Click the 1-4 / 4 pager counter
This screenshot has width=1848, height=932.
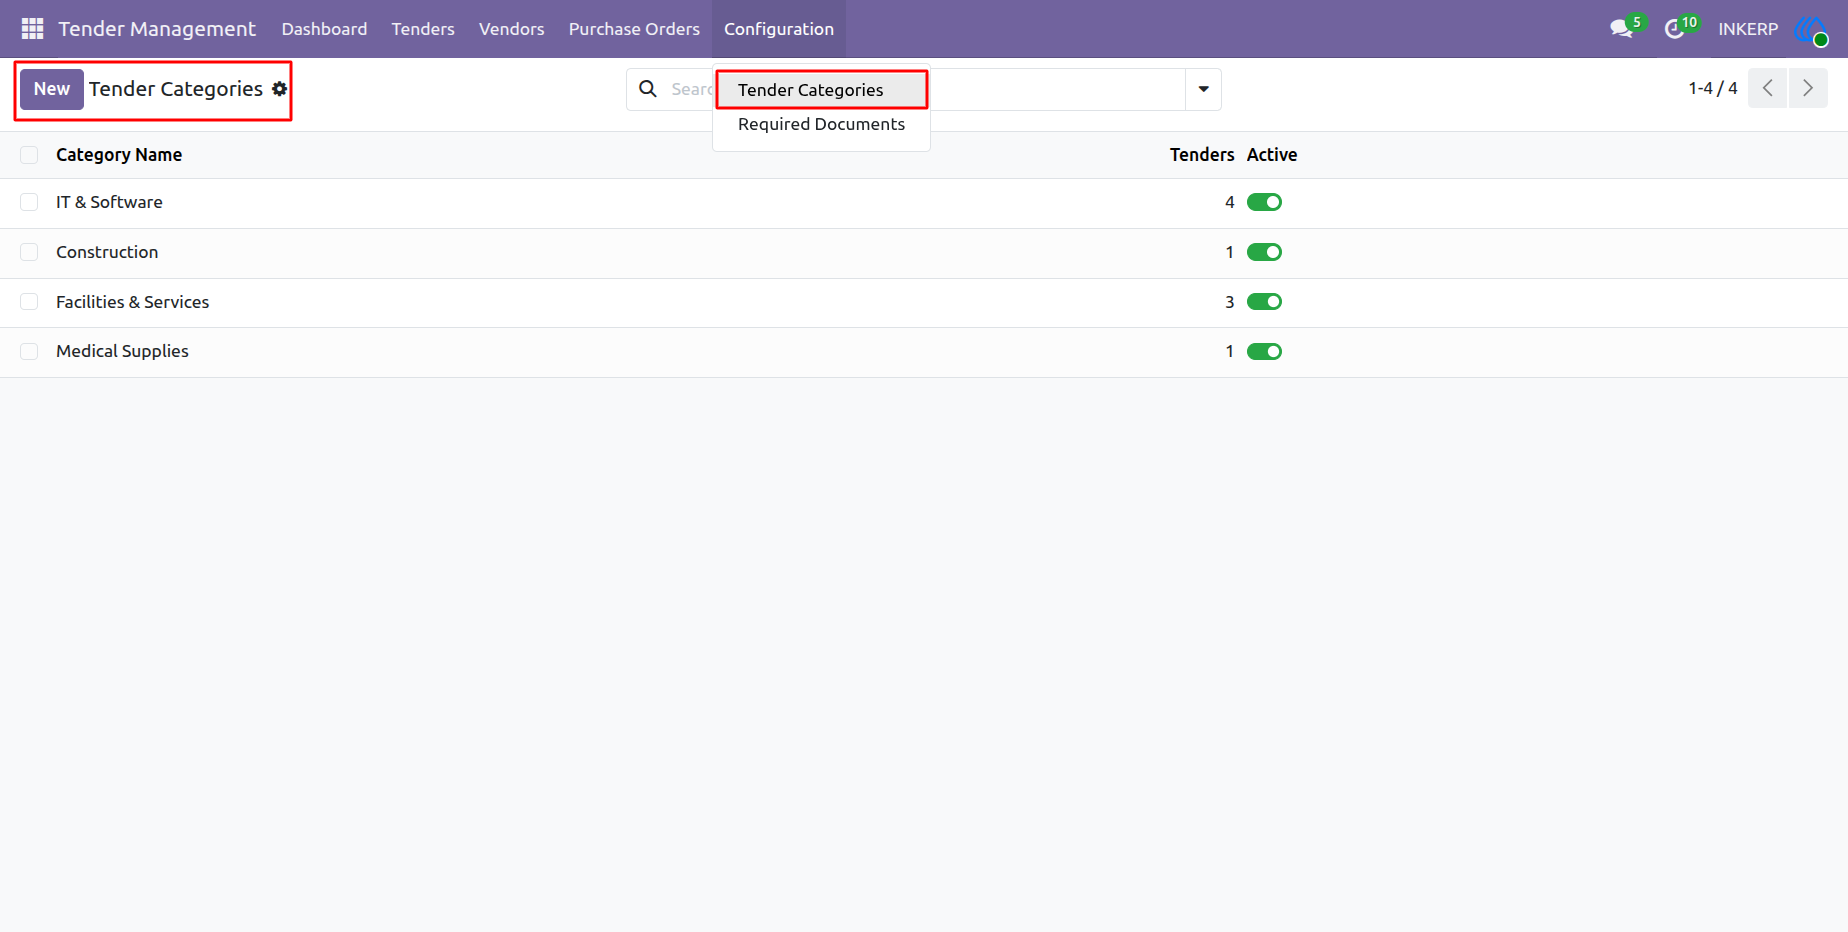[x=1713, y=88]
